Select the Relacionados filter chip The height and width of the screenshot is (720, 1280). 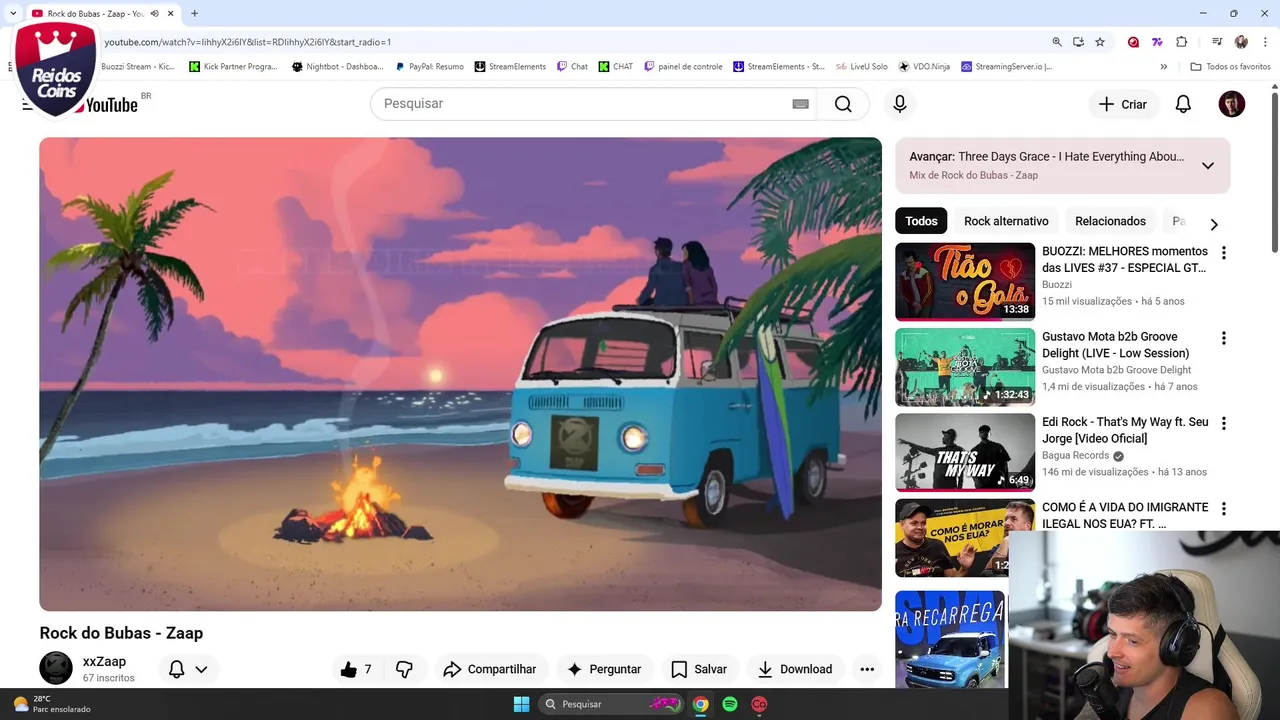pos(1110,221)
